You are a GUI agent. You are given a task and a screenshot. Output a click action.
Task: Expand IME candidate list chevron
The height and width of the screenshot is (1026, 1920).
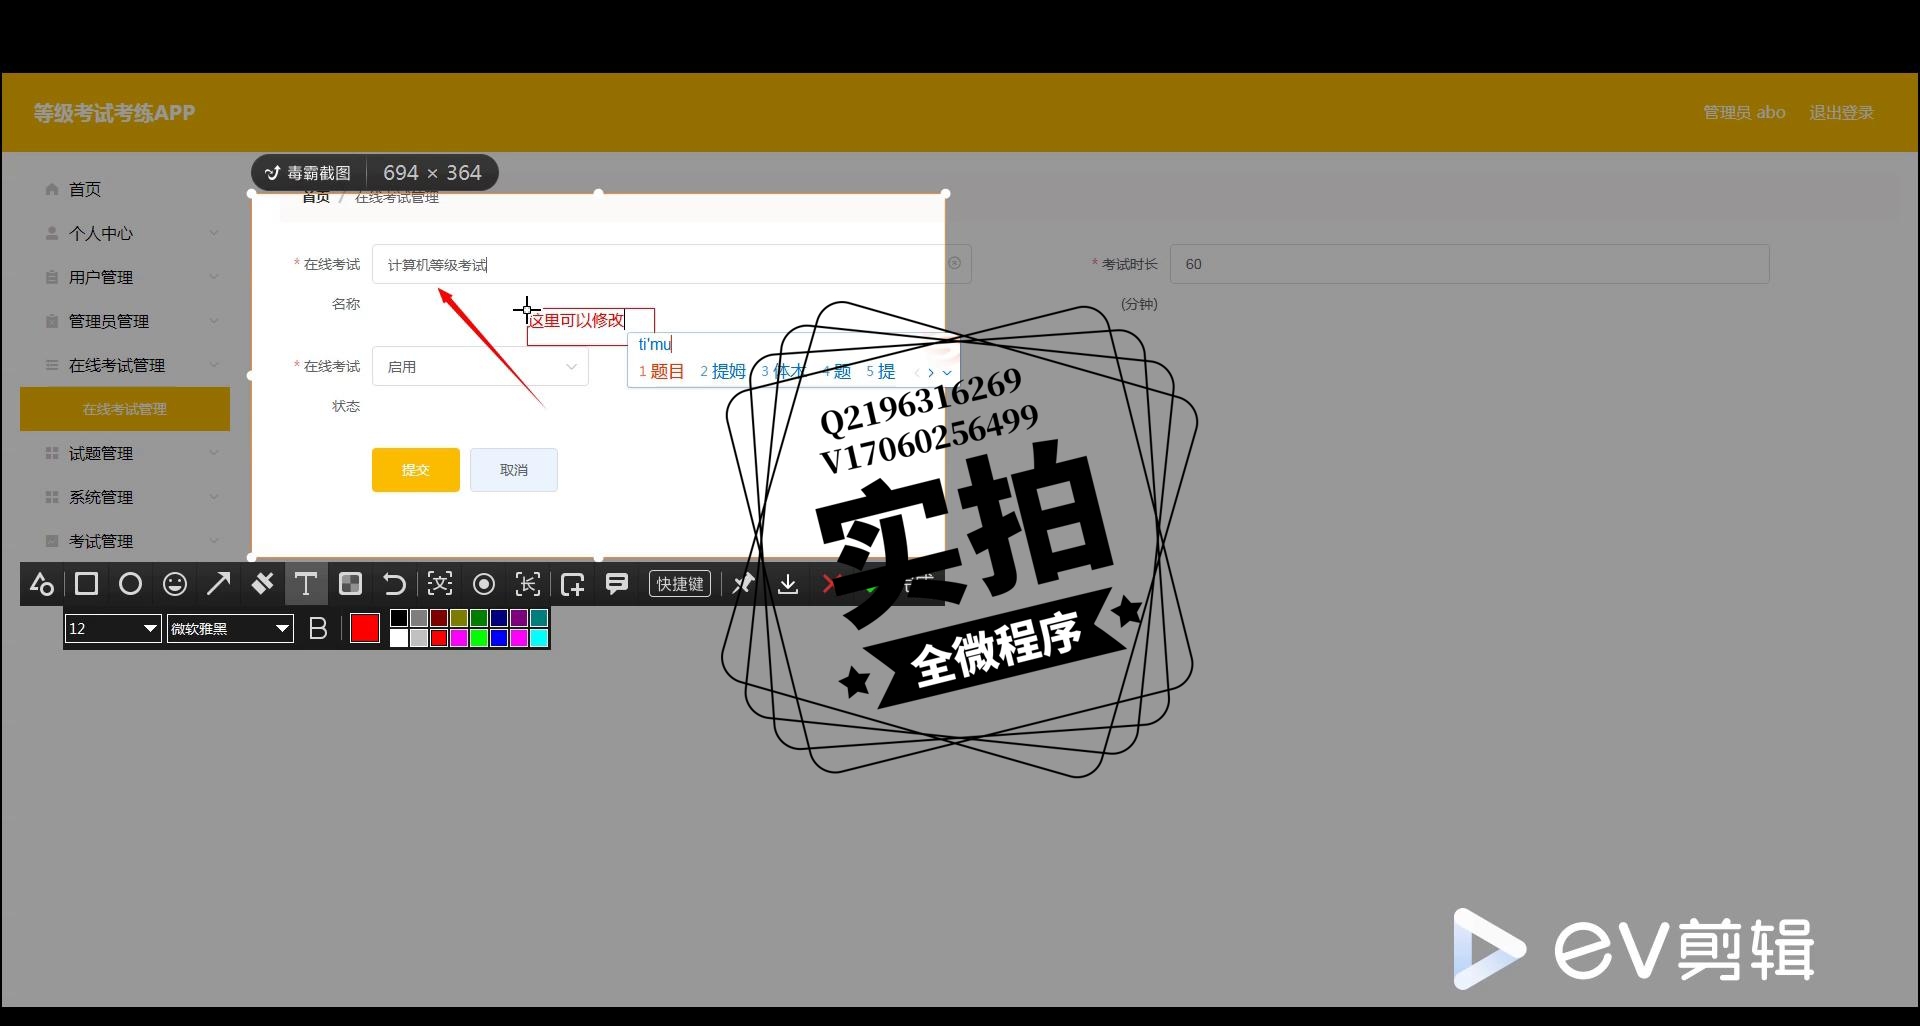[947, 372]
